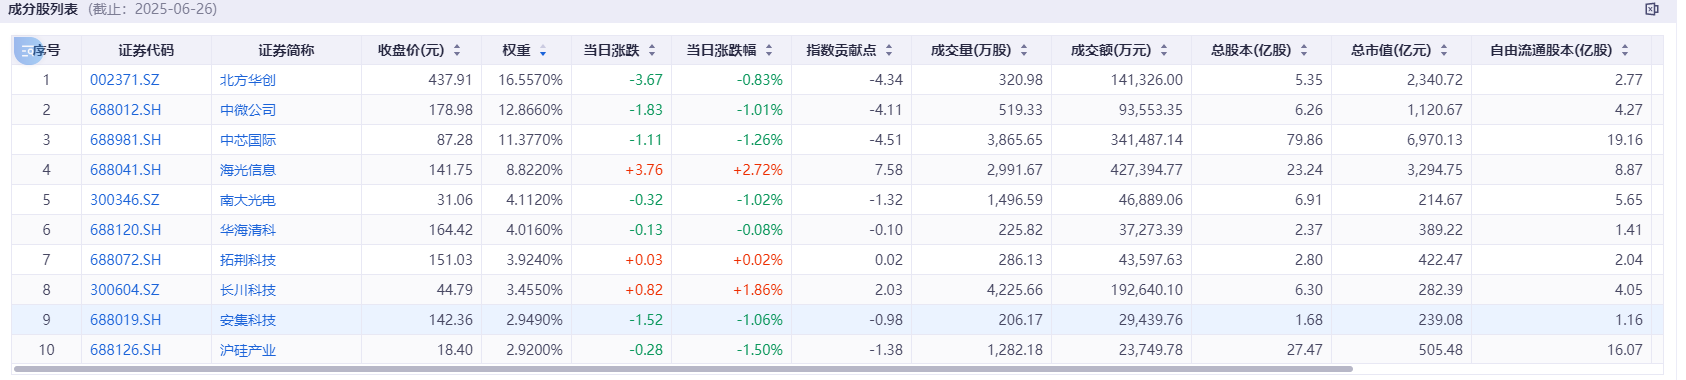1686x380 pixels.
Task: Click the 长川科技 name link
Action: pos(248,290)
